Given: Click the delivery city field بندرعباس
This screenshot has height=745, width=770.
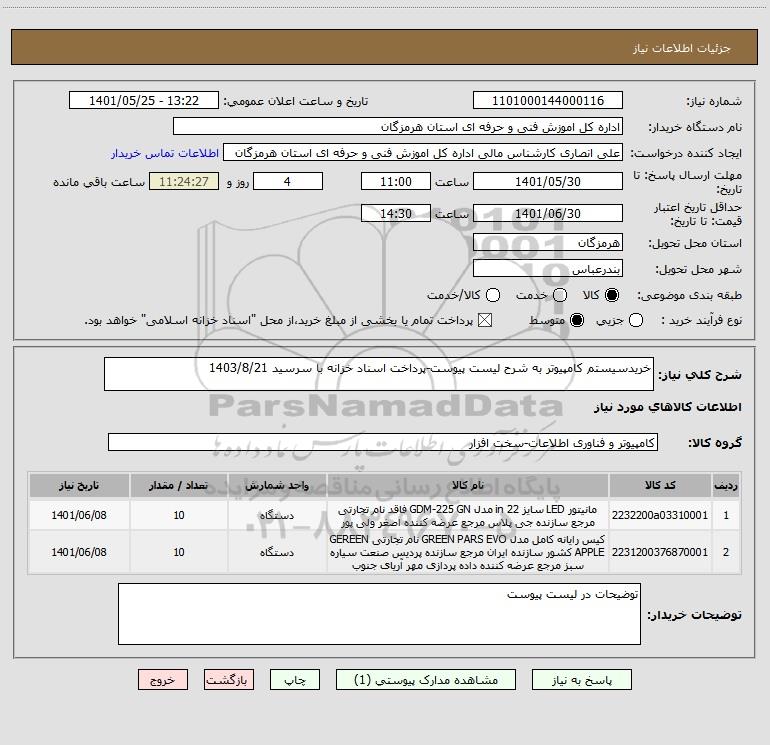Looking at the screenshot, I should [548, 269].
